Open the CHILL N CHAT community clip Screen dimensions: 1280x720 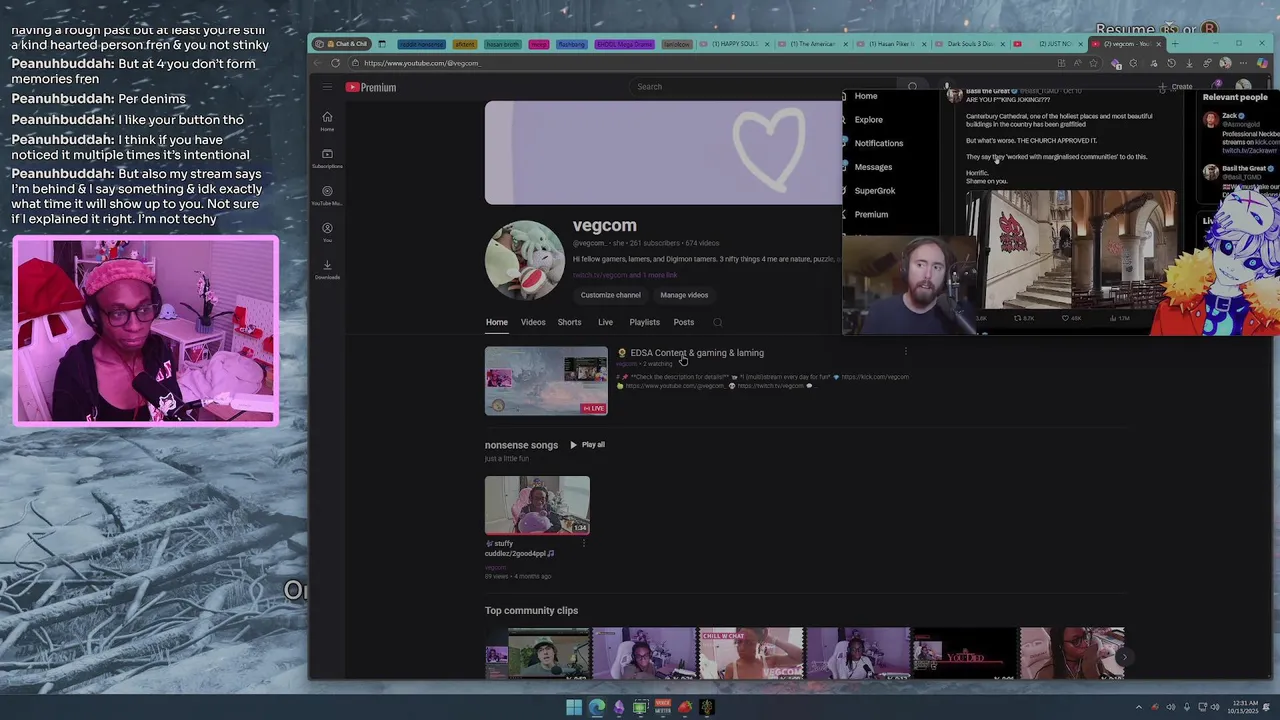[751, 654]
